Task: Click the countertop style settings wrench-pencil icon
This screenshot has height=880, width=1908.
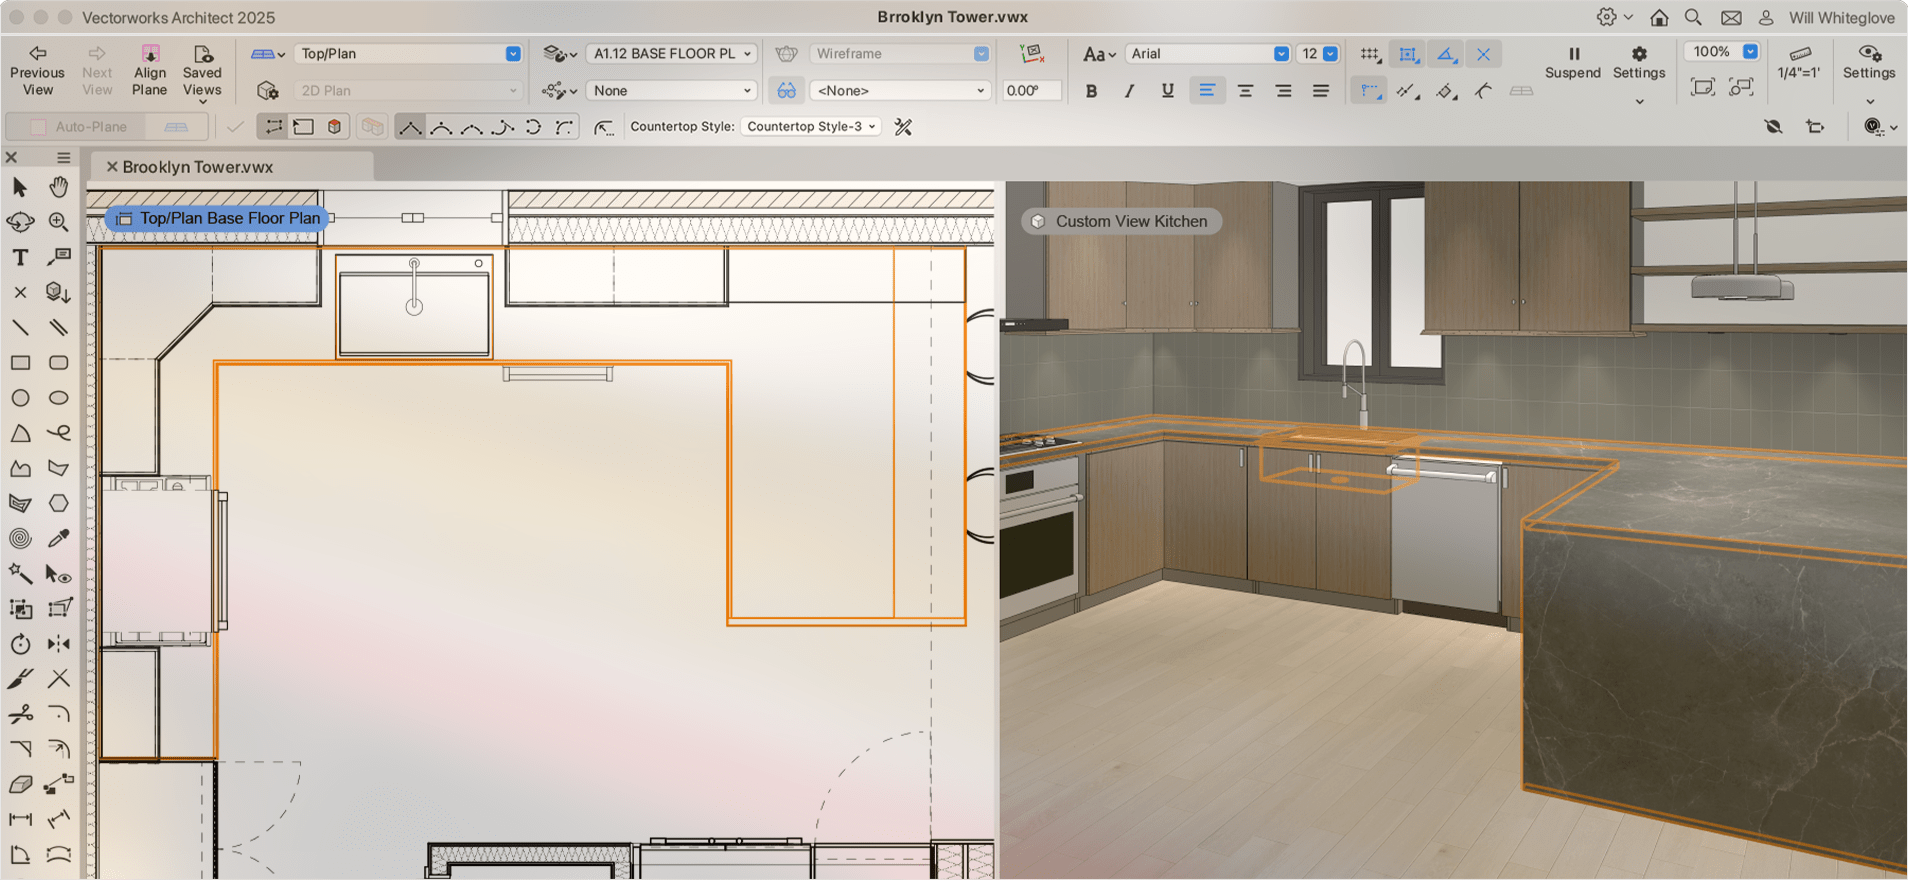Action: point(903,127)
